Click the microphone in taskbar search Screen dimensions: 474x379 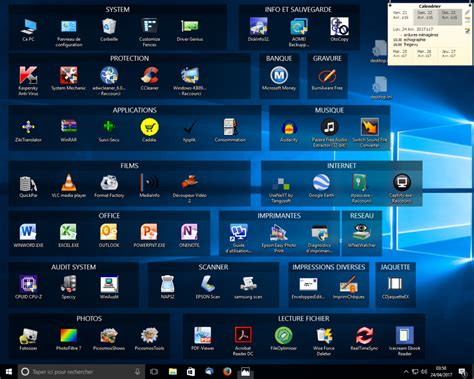(x=137, y=372)
